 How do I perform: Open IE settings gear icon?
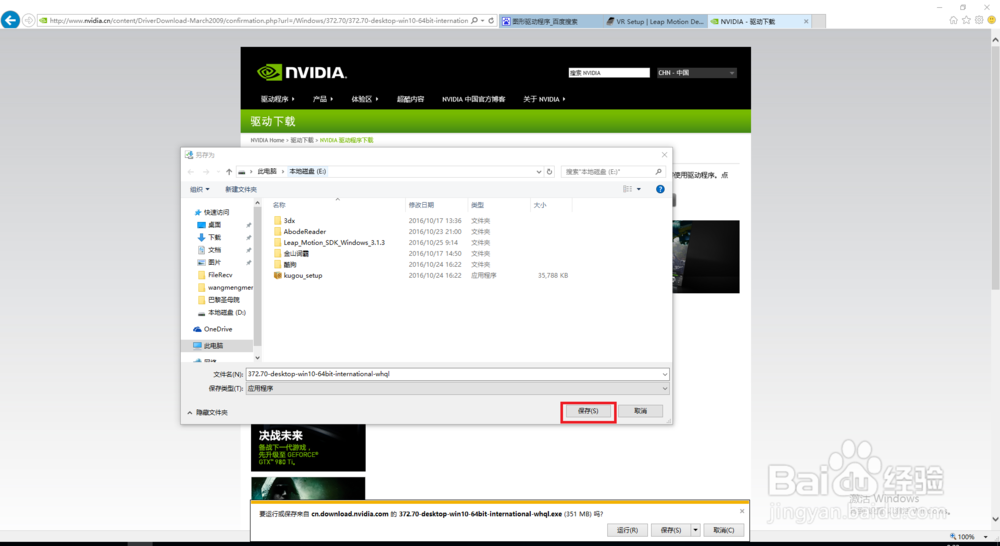click(x=979, y=20)
